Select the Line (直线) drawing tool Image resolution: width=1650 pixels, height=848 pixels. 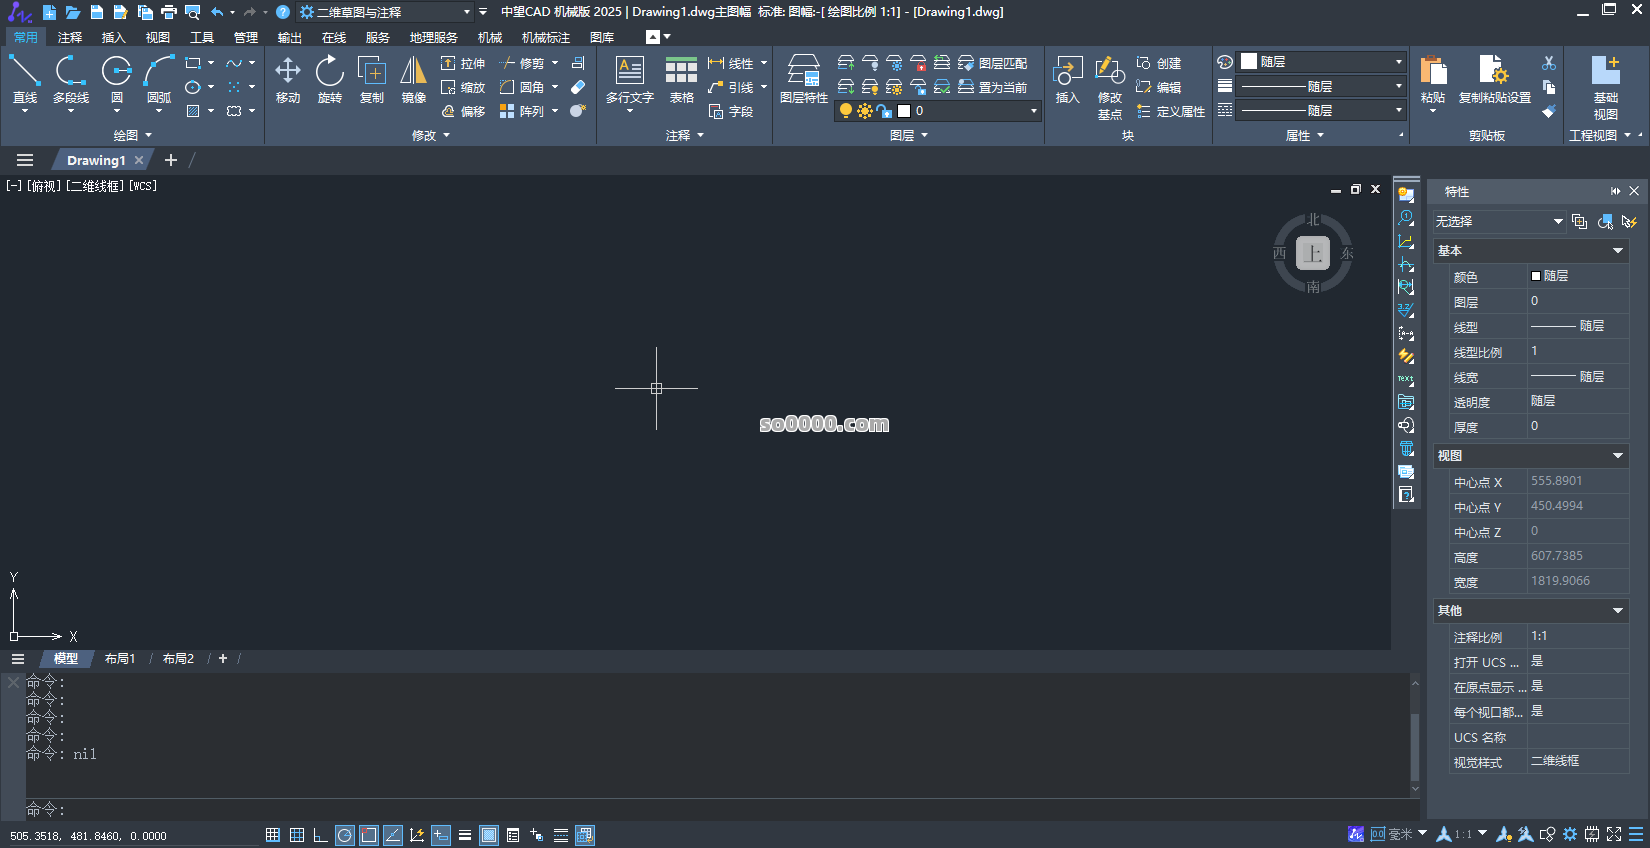pos(25,79)
